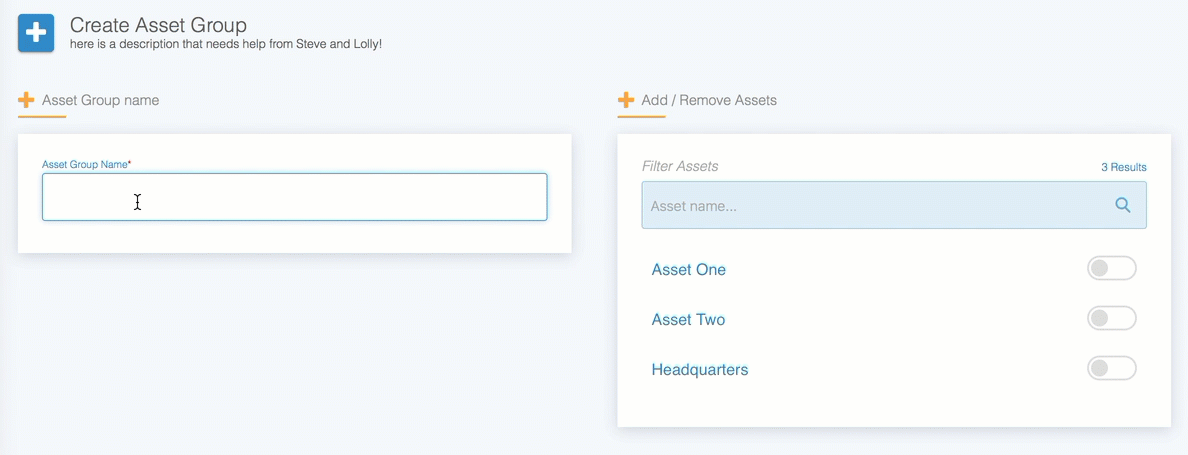
Task: Select the Asset Two link
Action: 689,319
